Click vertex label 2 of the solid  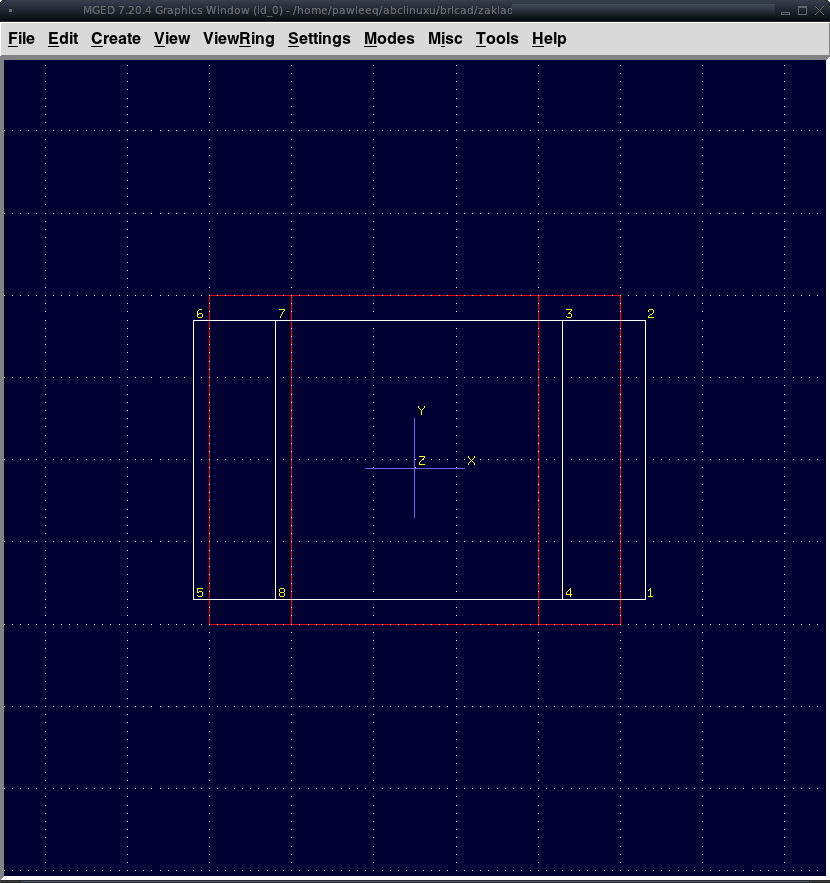click(651, 314)
